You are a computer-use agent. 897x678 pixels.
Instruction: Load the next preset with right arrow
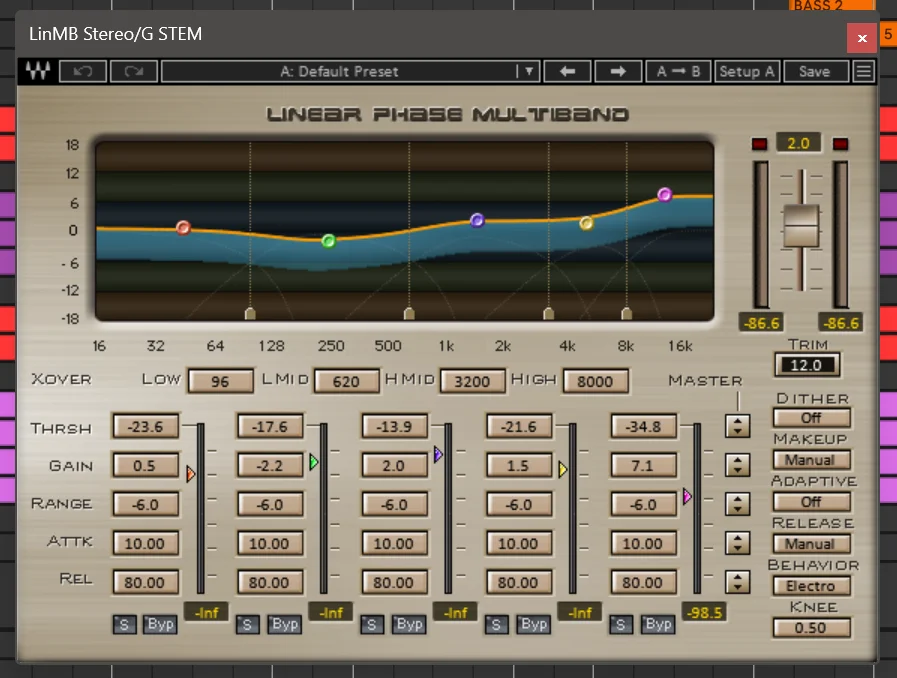pyautogui.click(x=618, y=72)
